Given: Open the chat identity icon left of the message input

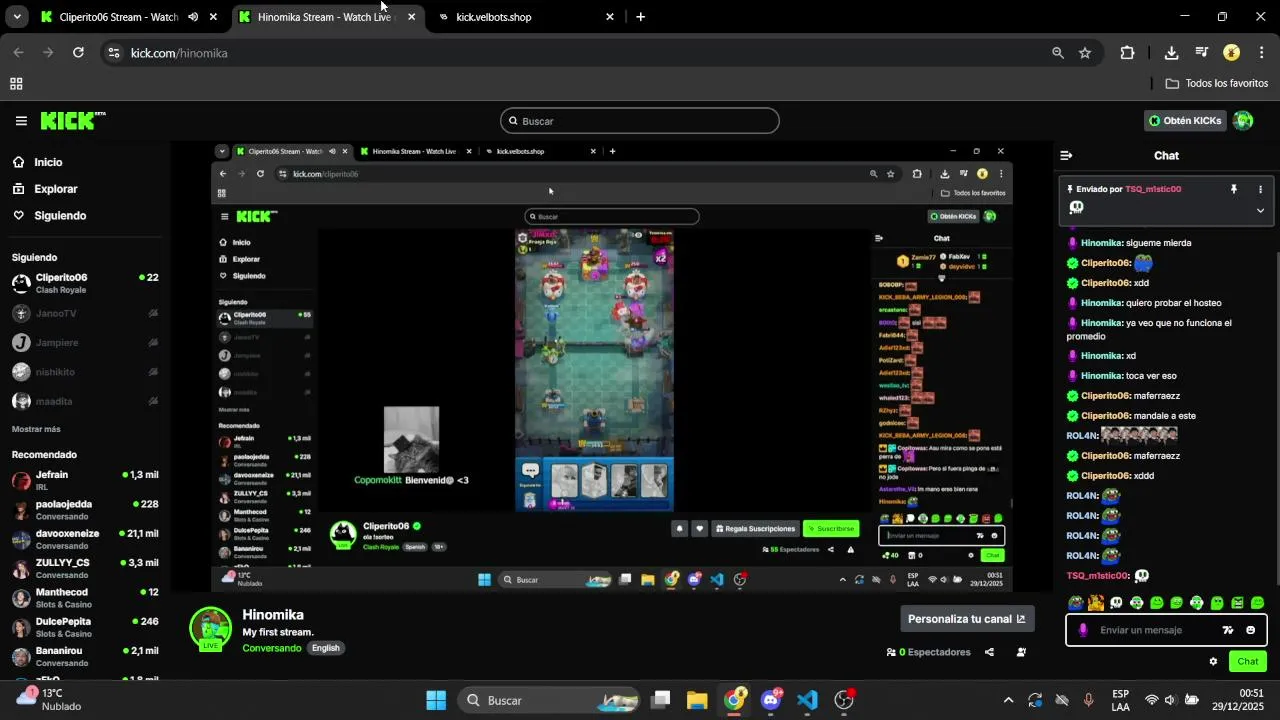Looking at the screenshot, I should point(1083,630).
